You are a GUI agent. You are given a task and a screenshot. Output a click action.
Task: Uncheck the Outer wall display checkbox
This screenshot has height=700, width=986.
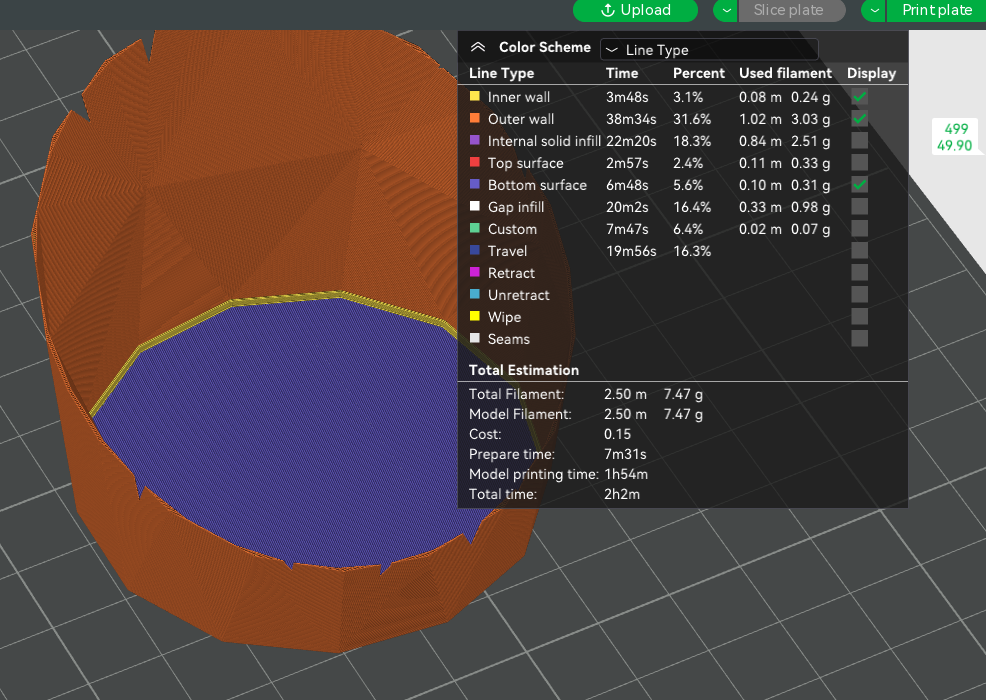tap(859, 119)
